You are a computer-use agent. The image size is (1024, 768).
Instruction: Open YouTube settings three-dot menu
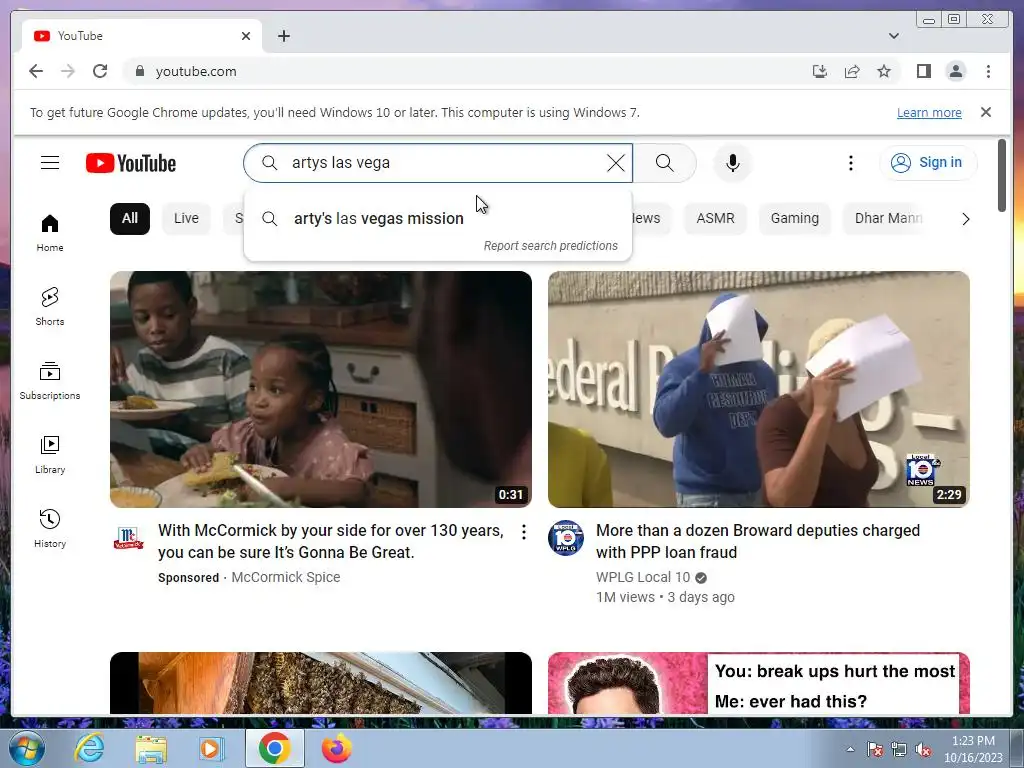(850, 163)
